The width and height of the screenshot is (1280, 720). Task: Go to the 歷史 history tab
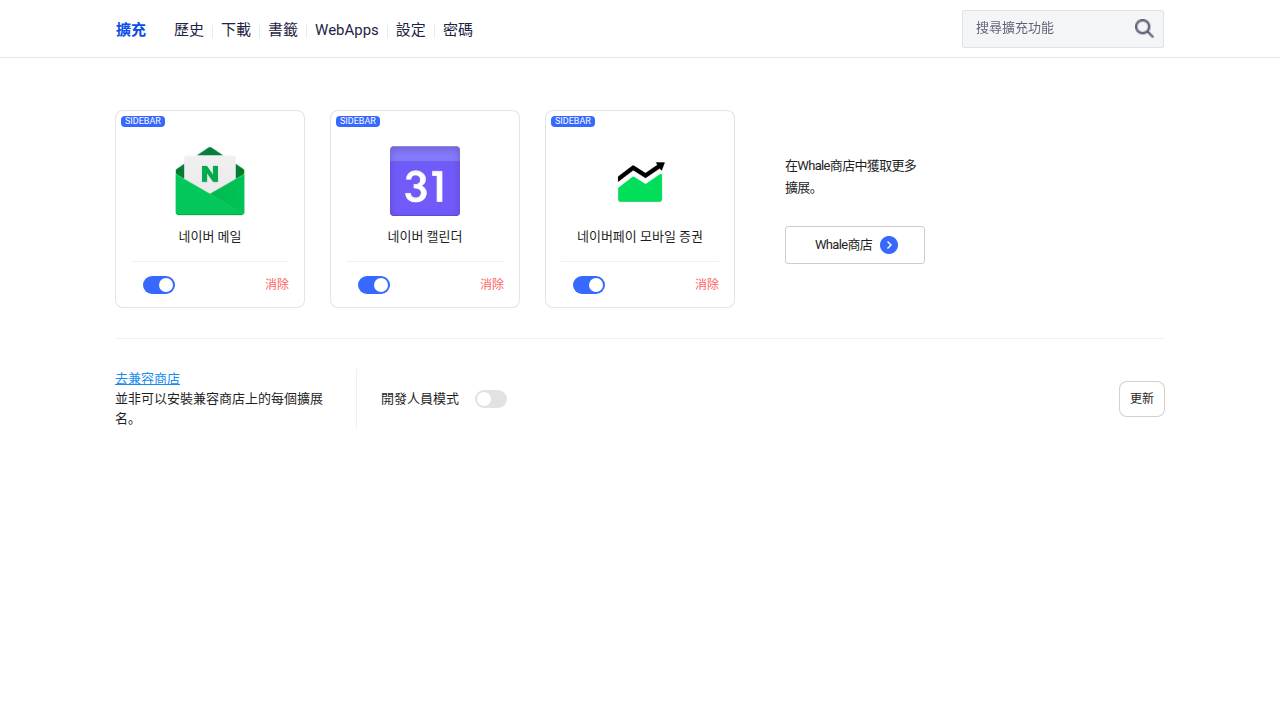[189, 30]
